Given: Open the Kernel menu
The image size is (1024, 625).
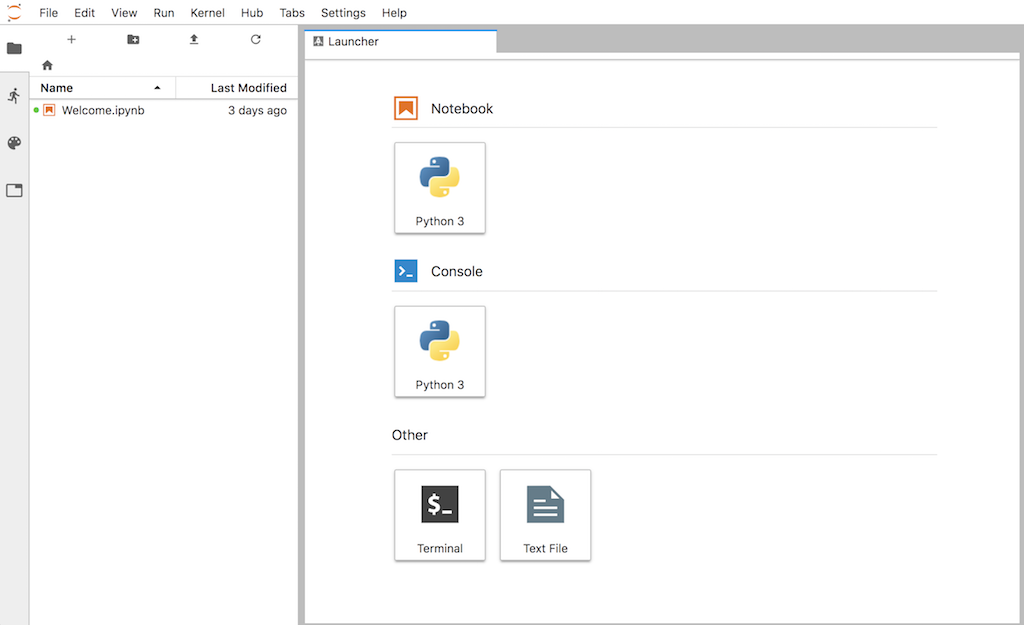Looking at the screenshot, I should (x=208, y=13).
